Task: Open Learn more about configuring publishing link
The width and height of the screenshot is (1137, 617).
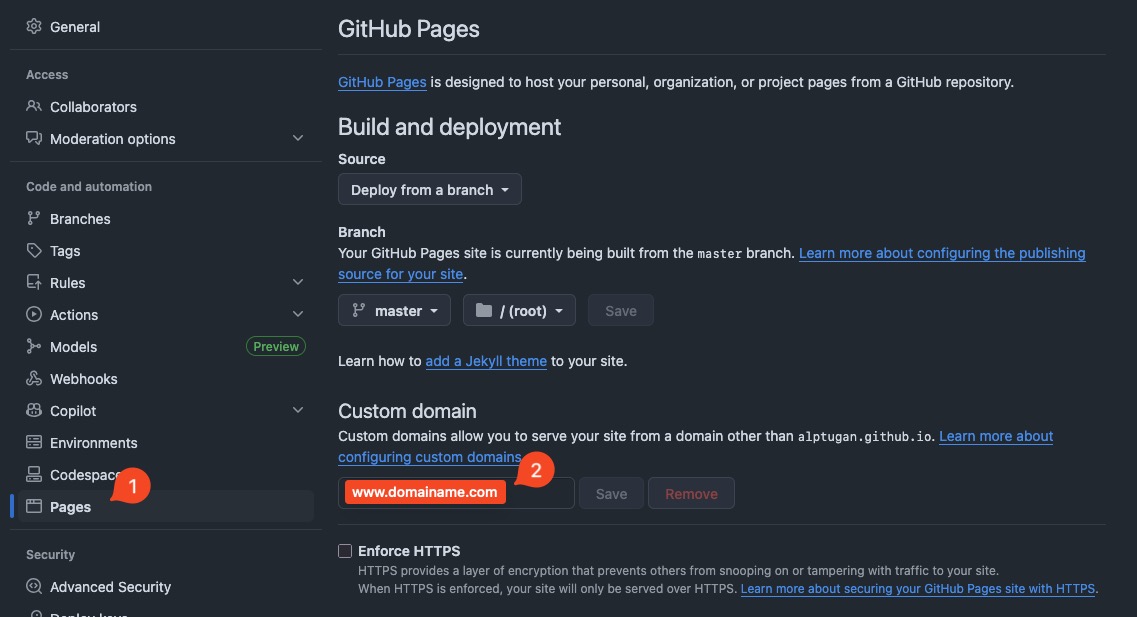Action: coord(942,253)
